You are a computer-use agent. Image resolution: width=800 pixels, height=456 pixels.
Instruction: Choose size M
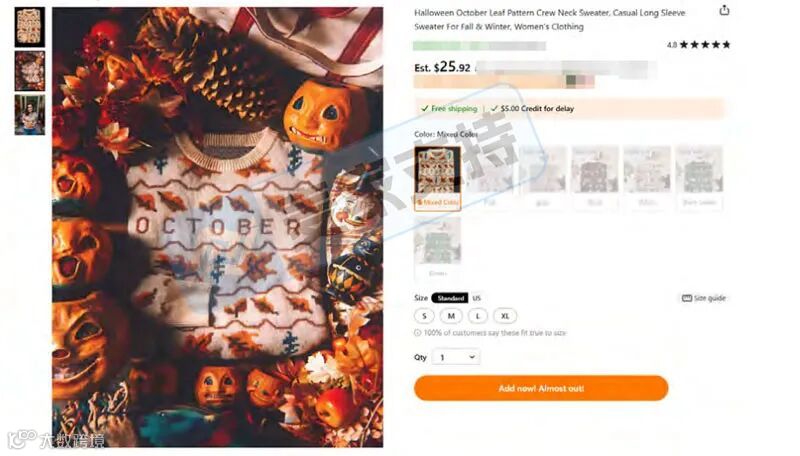click(x=451, y=316)
